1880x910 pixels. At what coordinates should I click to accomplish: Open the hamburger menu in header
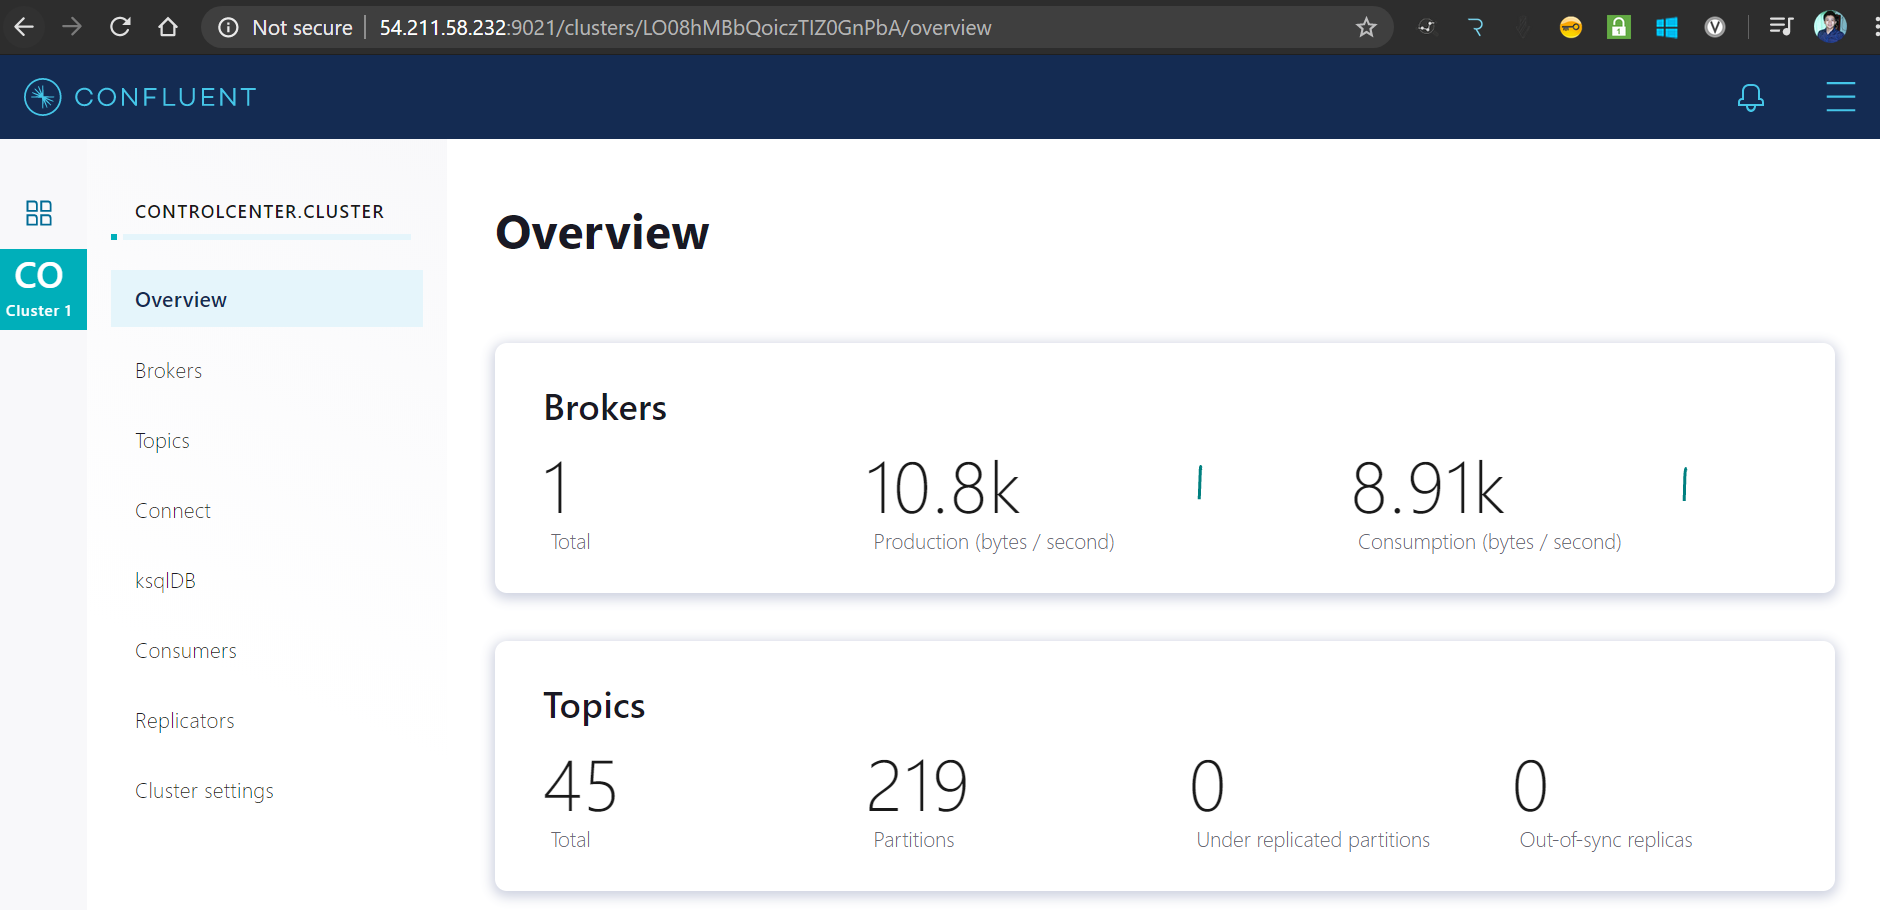[1840, 97]
